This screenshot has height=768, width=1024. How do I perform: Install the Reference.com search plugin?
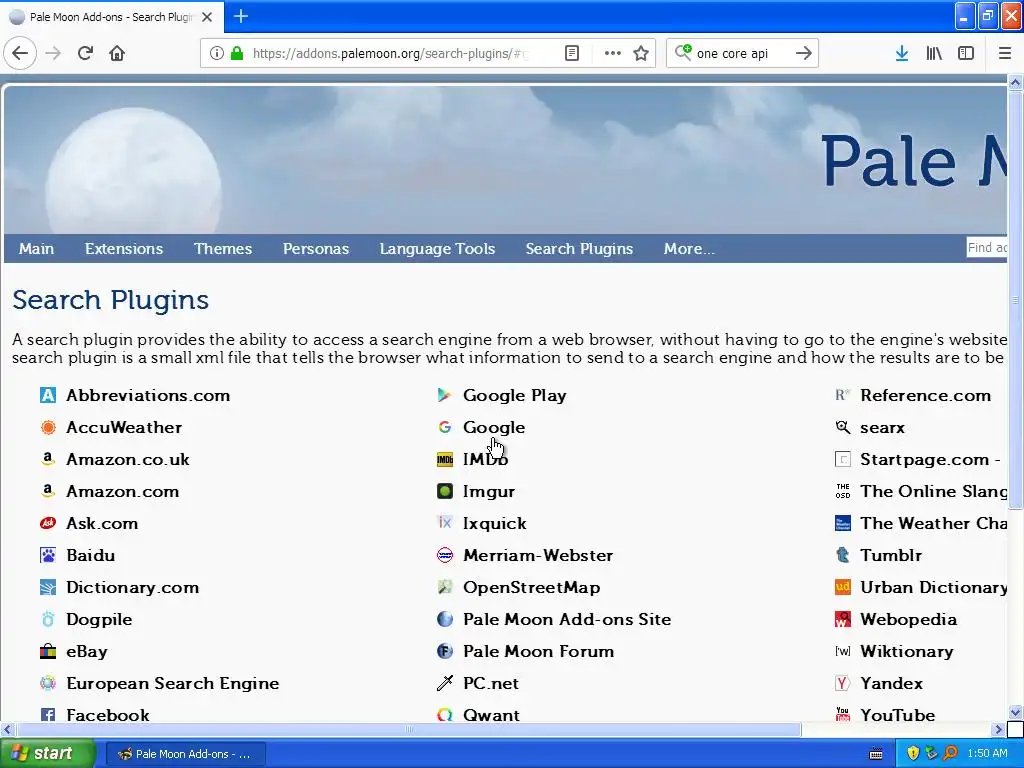[925, 395]
